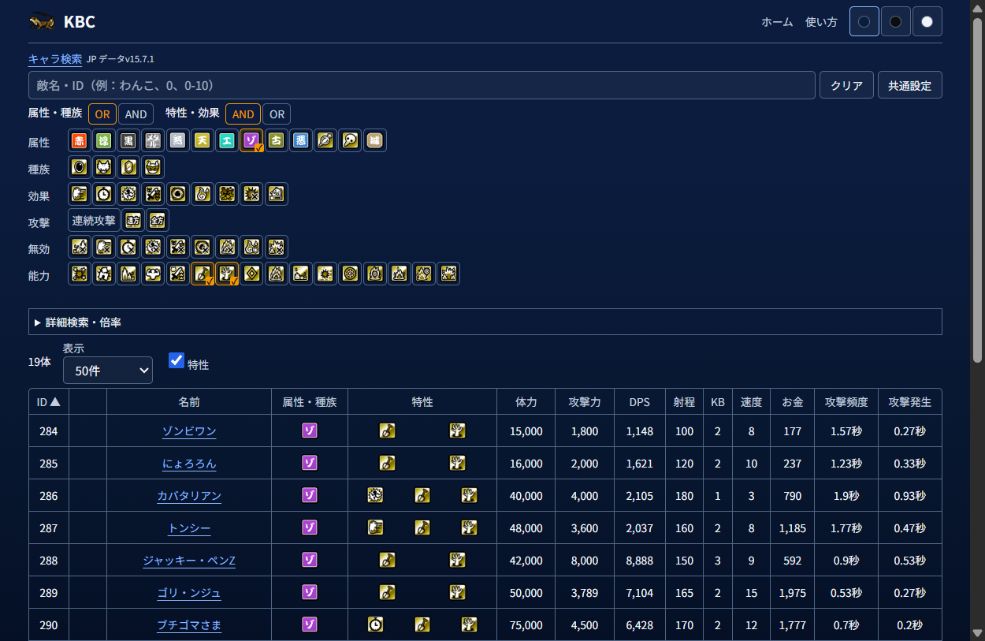
Task: Open 使い方 in the top navigation
Action: tap(821, 23)
